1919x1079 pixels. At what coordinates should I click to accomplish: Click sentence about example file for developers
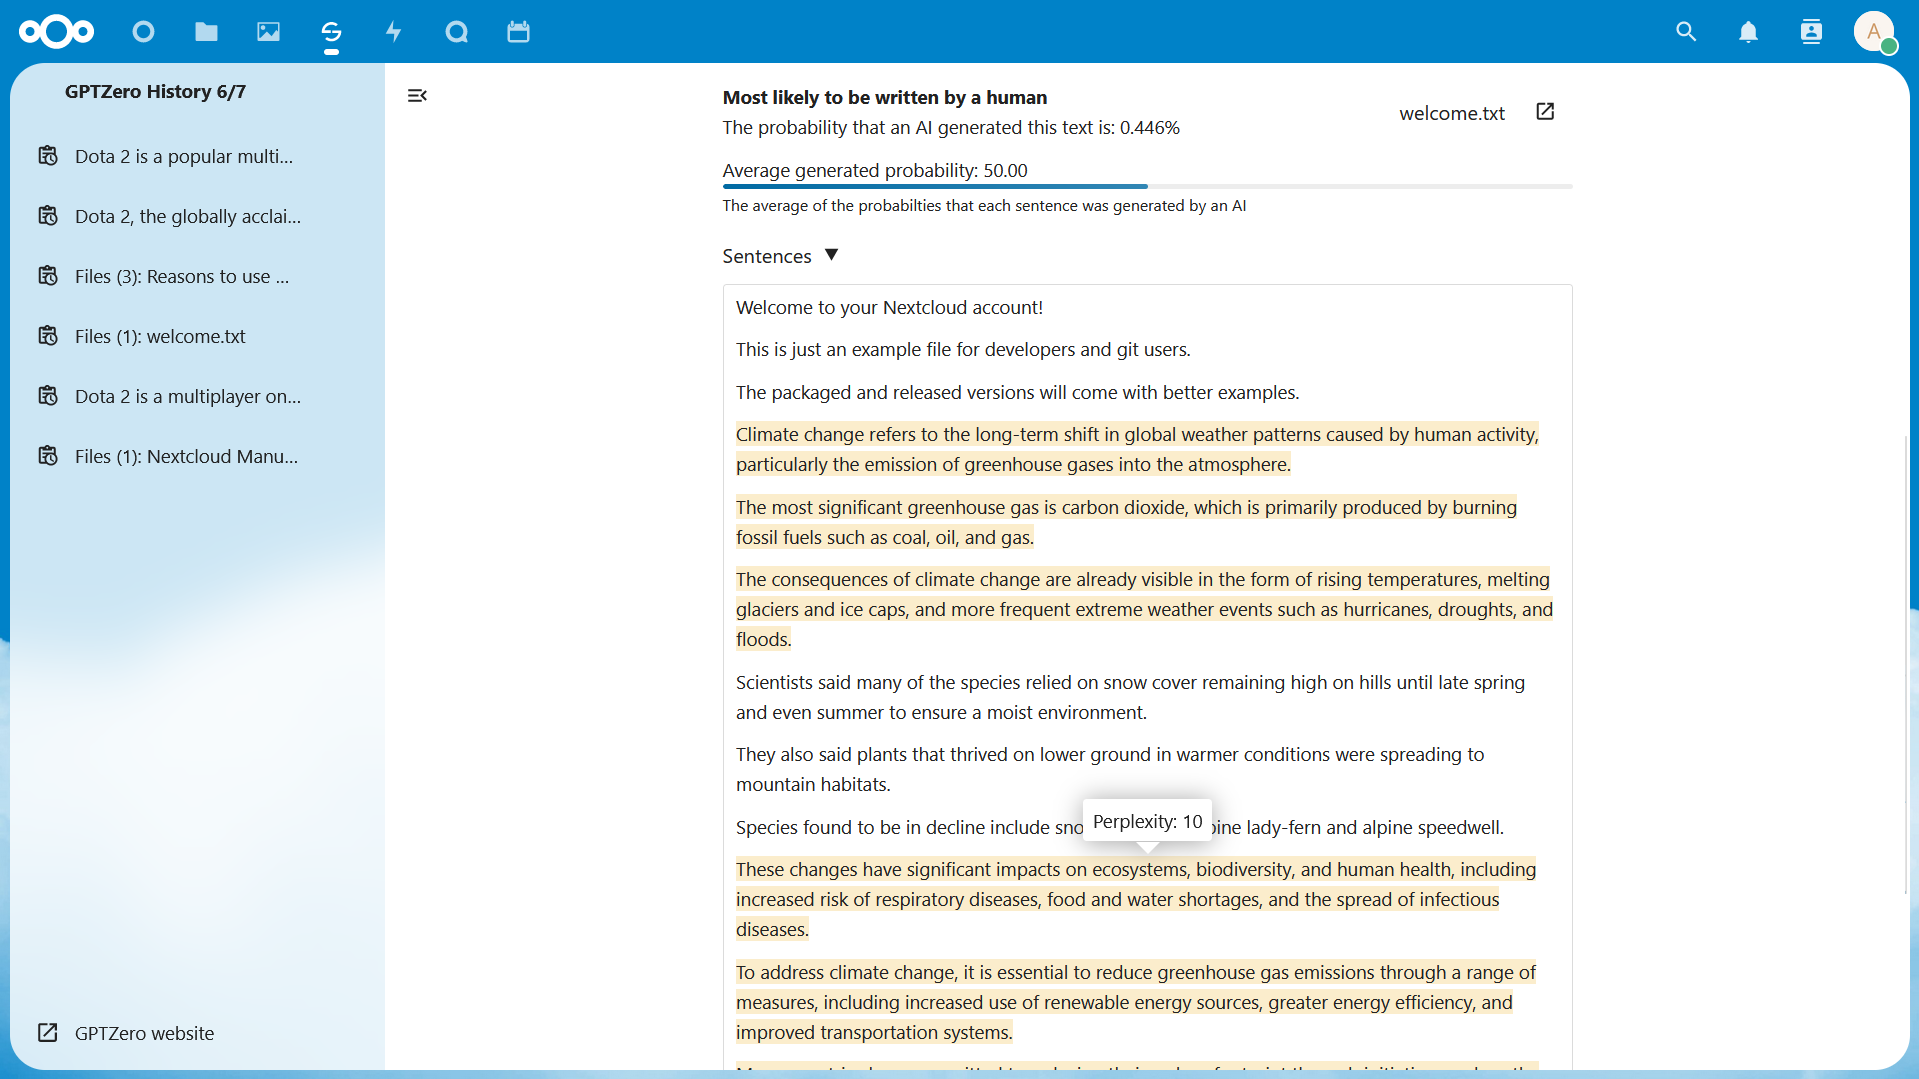(x=963, y=349)
